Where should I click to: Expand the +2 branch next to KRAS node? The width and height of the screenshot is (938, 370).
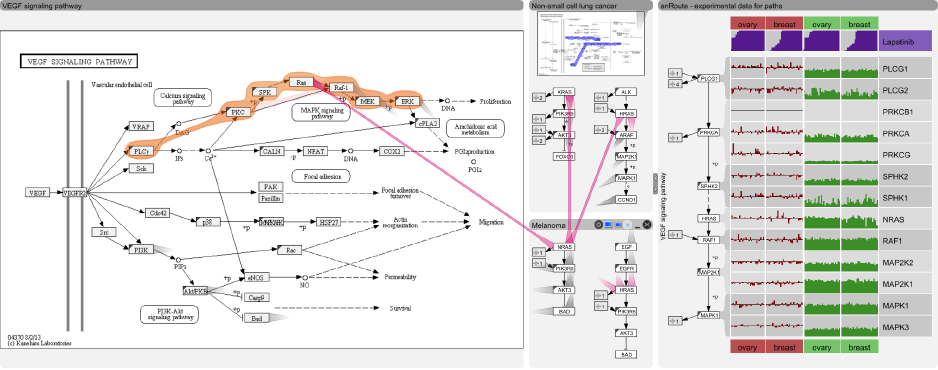click(539, 97)
